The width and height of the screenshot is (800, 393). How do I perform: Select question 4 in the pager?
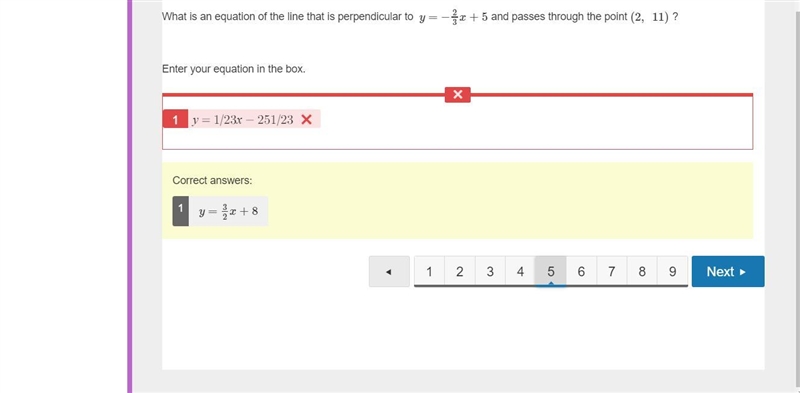pyautogui.click(x=520, y=272)
